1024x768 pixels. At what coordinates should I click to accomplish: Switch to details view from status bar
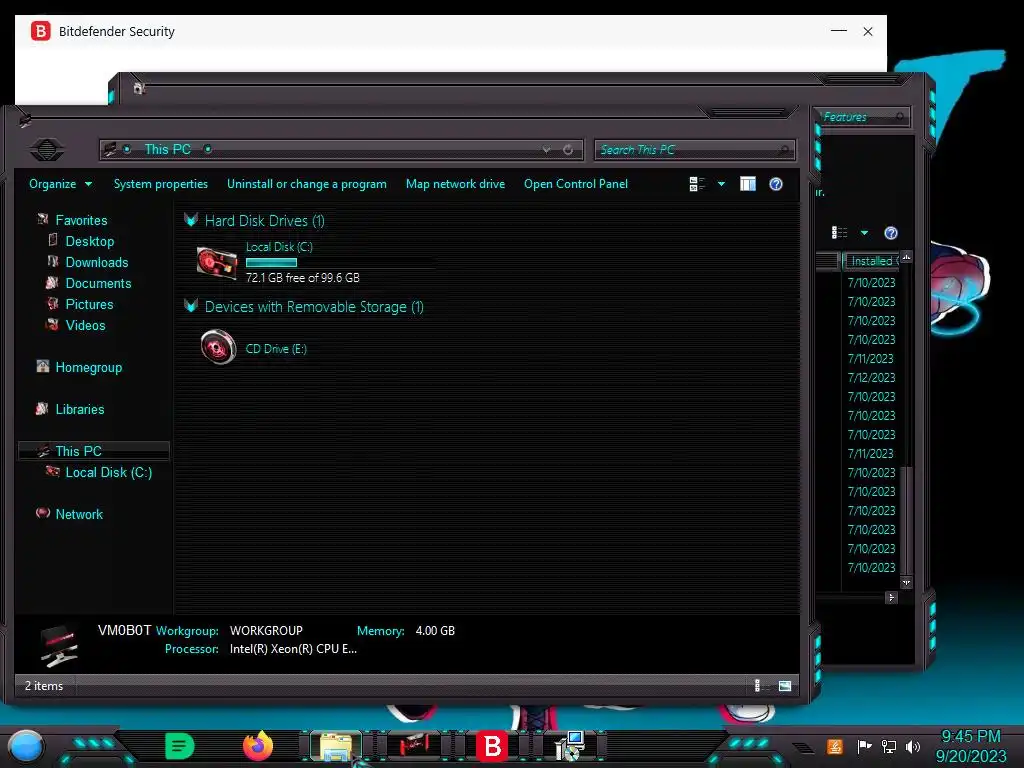pyautogui.click(x=761, y=686)
